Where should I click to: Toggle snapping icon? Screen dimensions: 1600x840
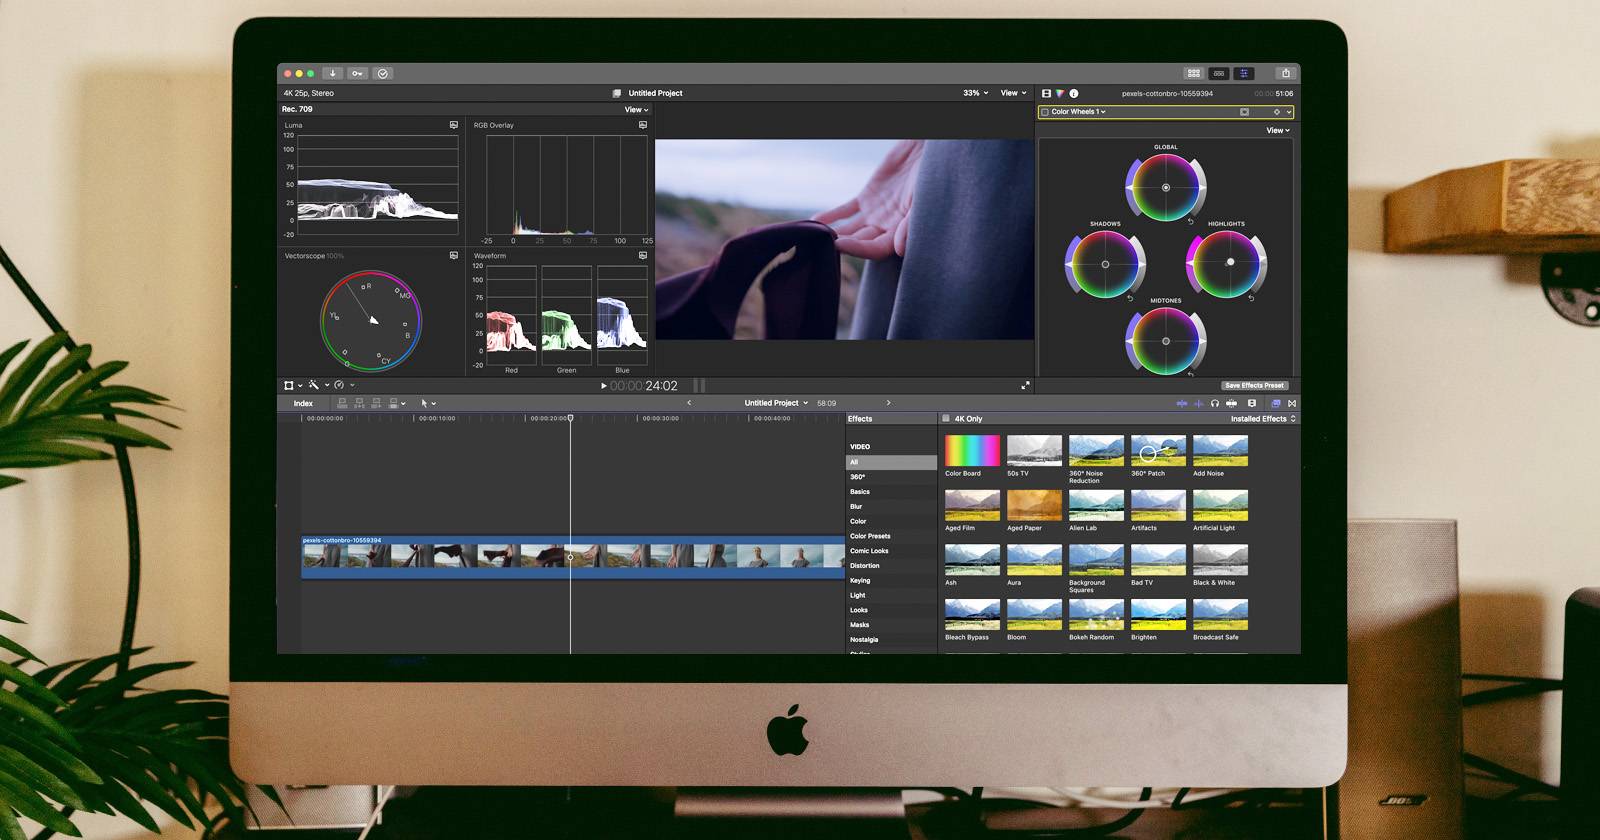[x=1231, y=403]
